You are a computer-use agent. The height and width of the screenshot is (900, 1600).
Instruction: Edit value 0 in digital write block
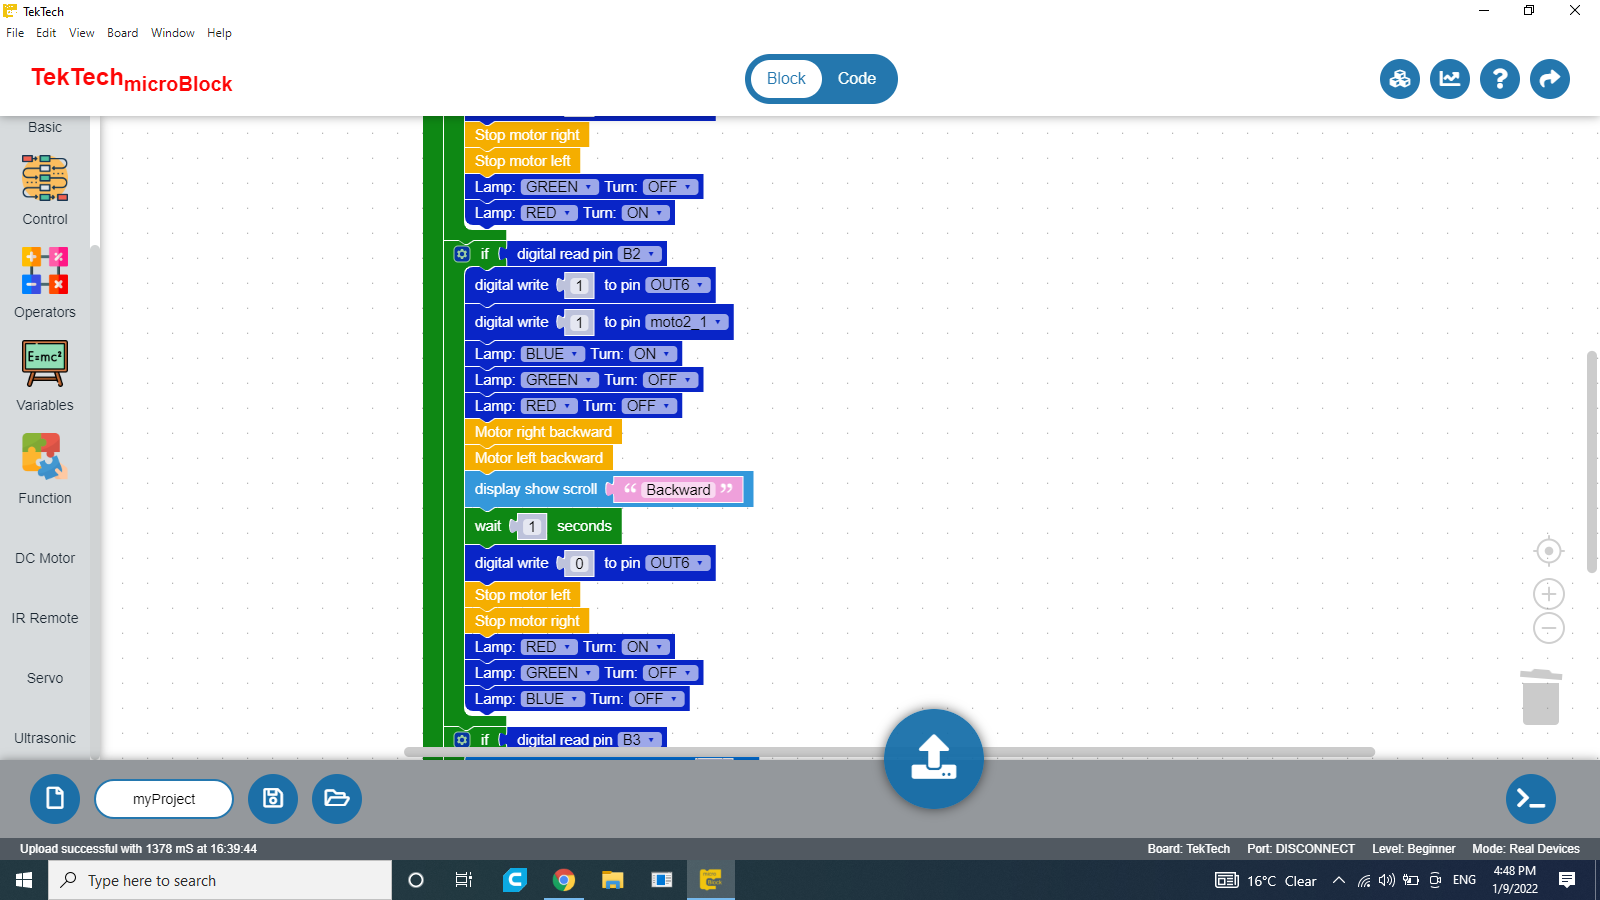click(579, 564)
